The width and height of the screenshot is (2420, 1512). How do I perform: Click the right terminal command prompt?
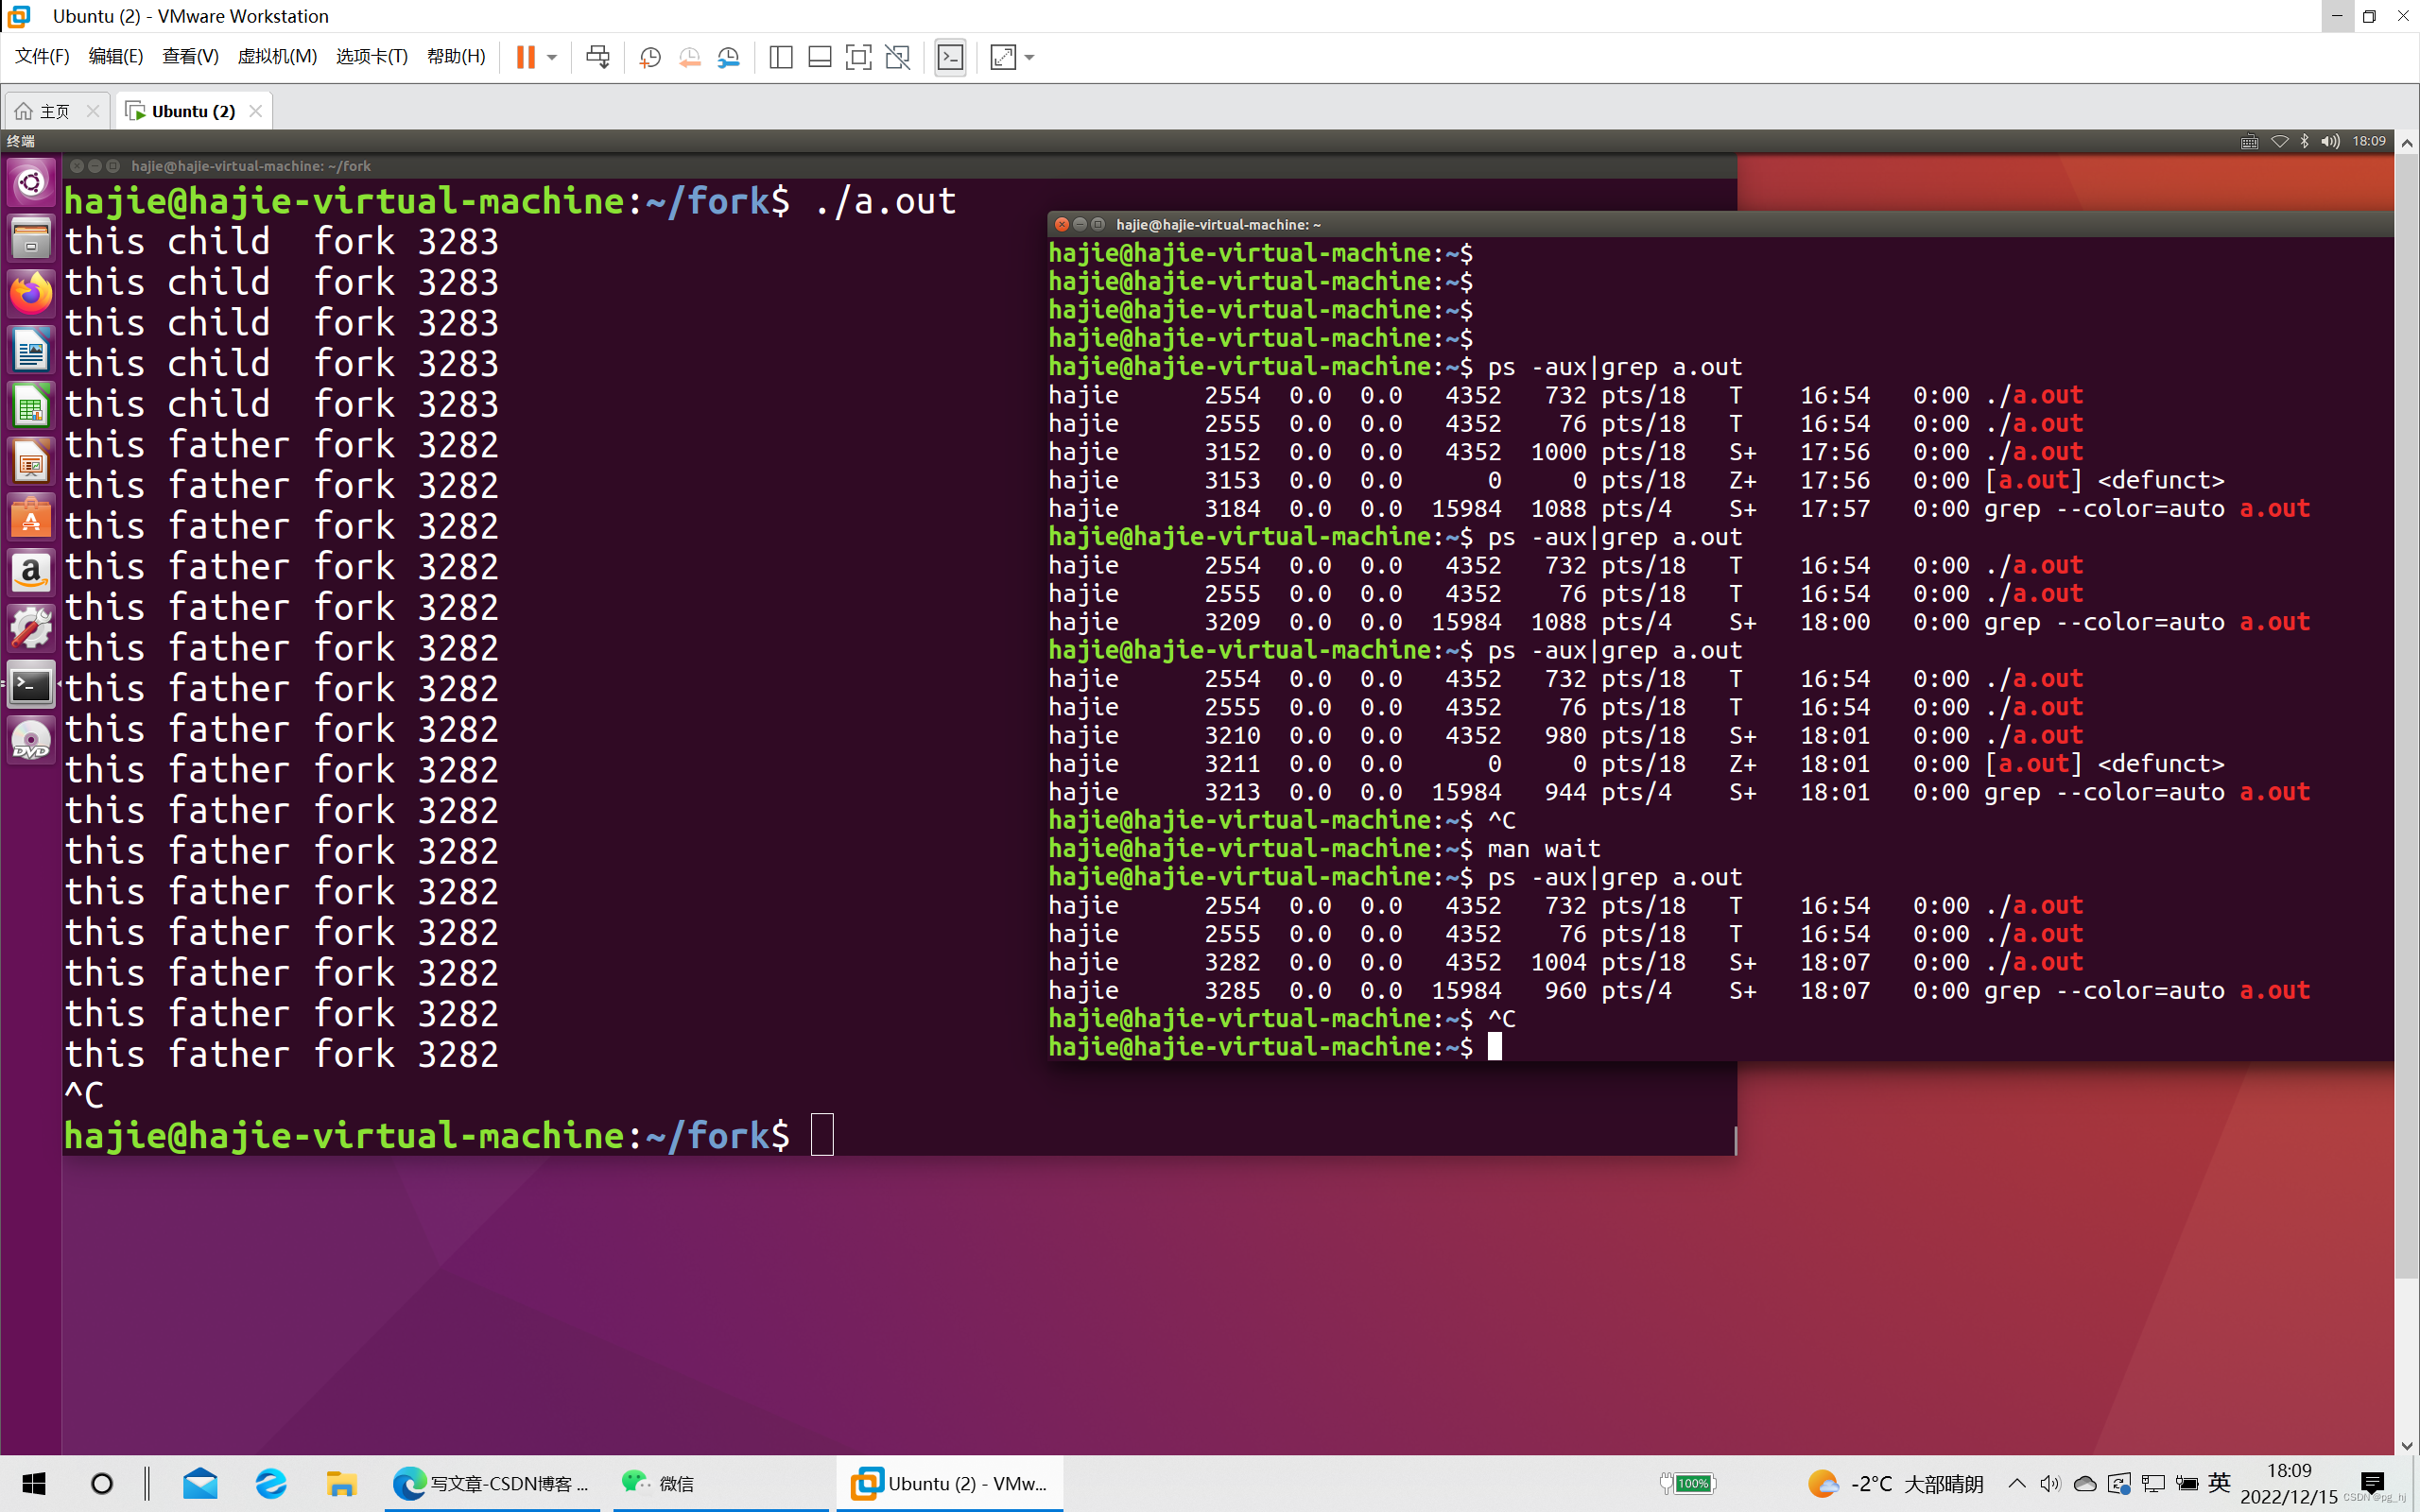(x=1494, y=1047)
